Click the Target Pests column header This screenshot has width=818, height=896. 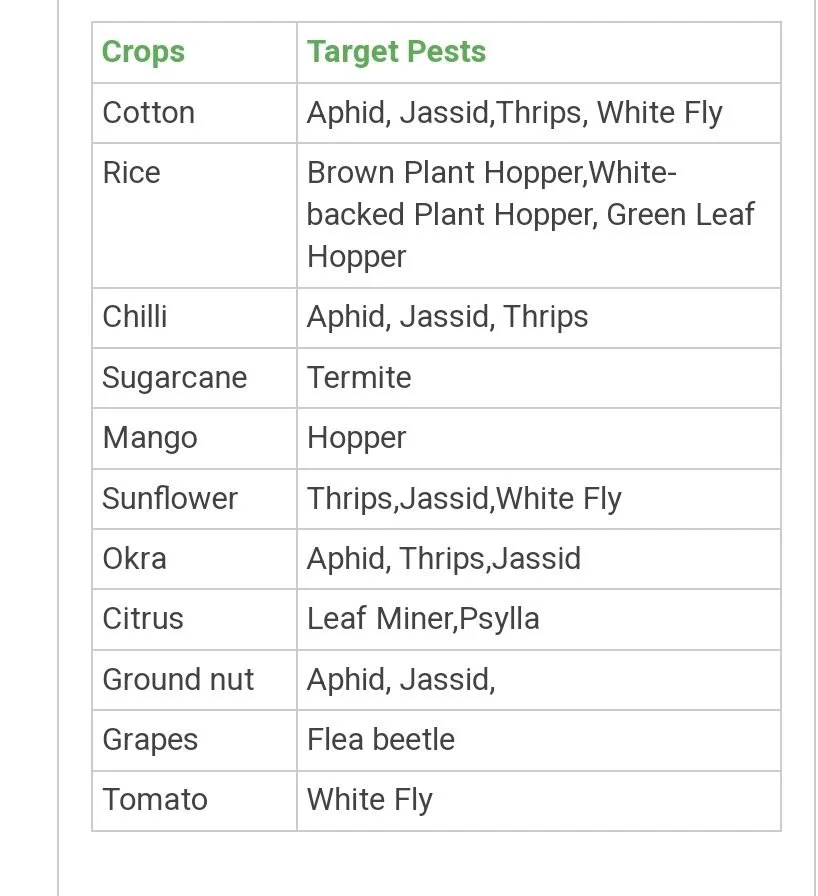coord(396,52)
